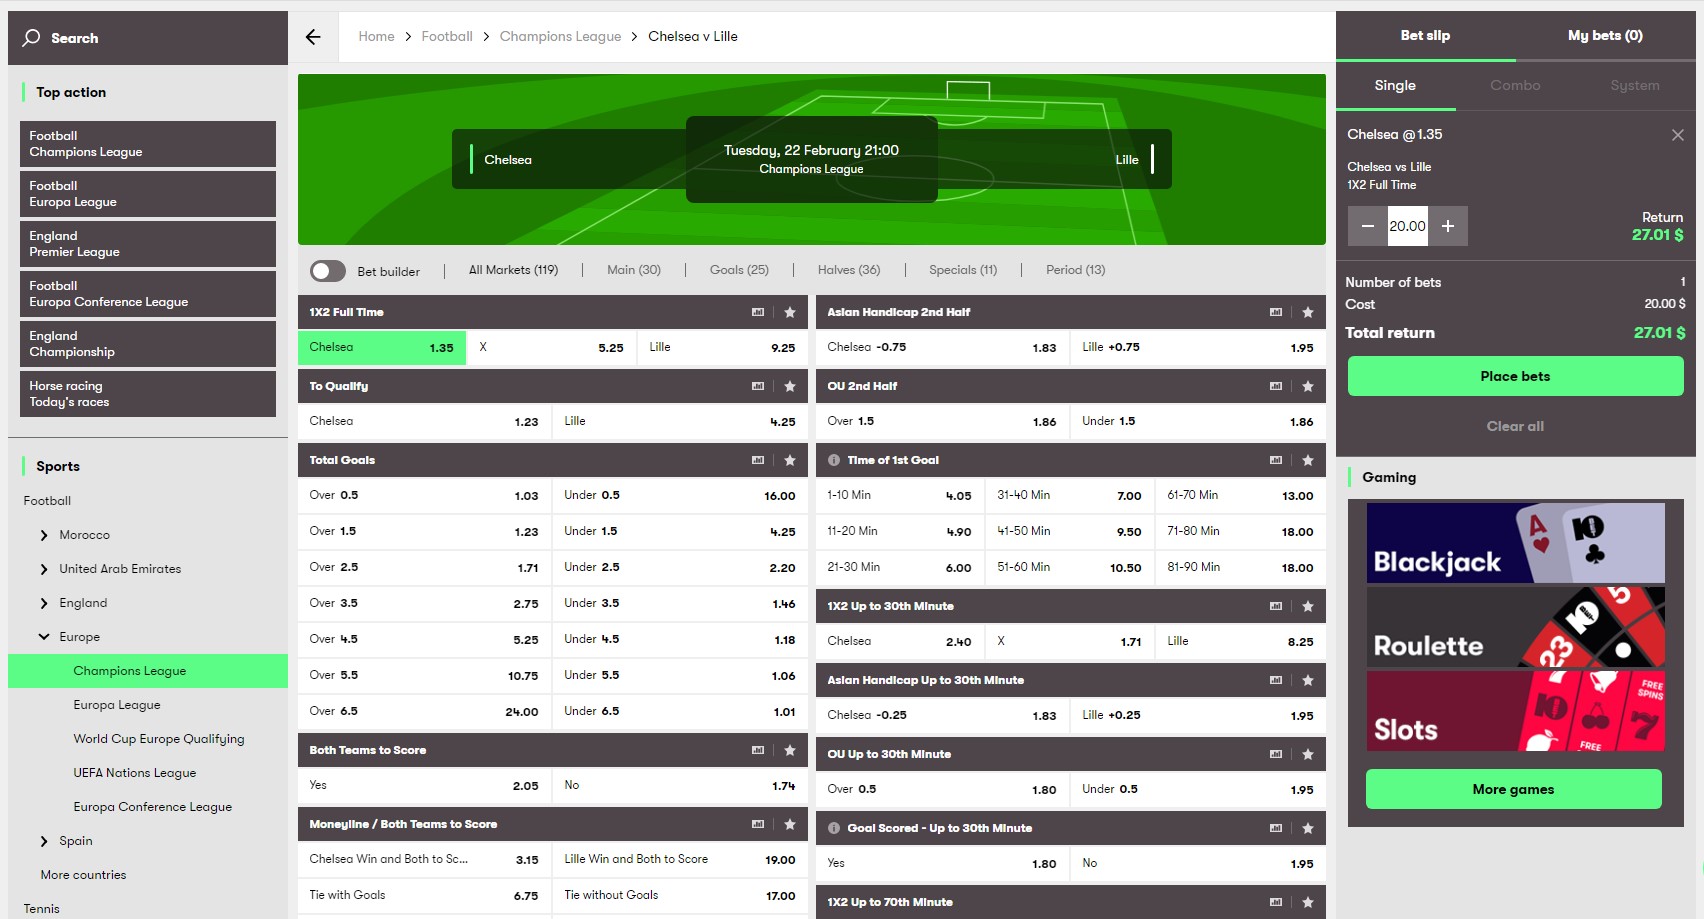Image resolution: width=1704 pixels, height=919 pixels.
Task: Show Specials (11) markets
Action: click(x=963, y=270)
